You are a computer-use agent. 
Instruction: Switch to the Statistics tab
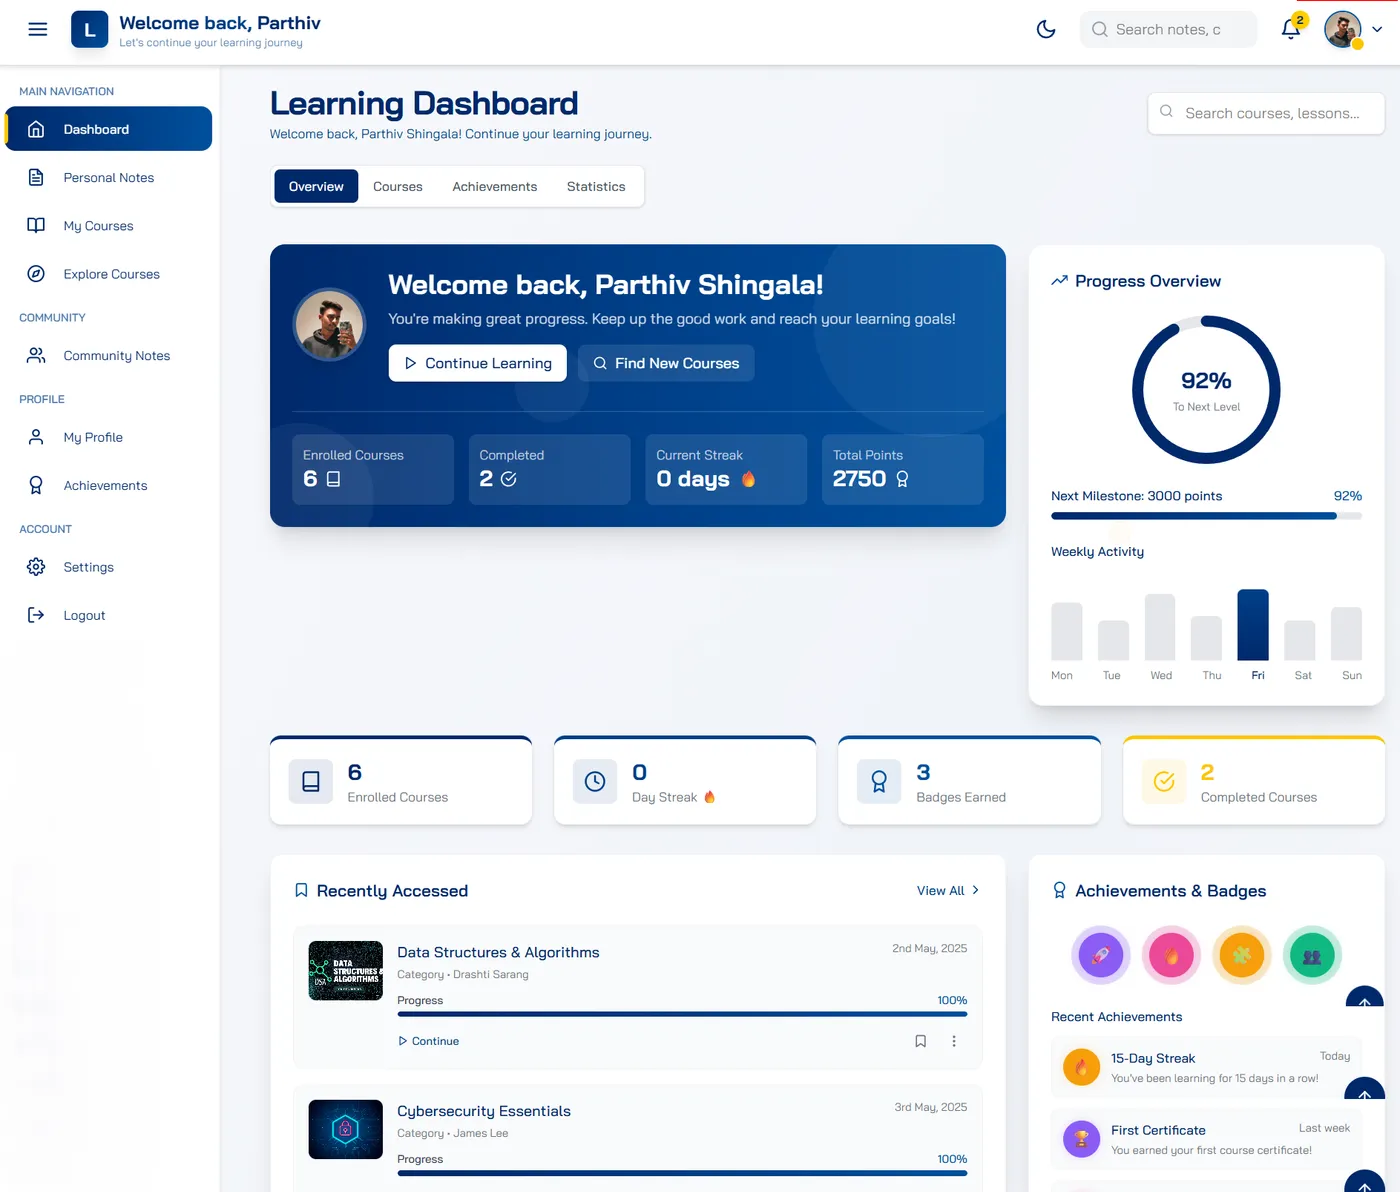tap(596, 187)
